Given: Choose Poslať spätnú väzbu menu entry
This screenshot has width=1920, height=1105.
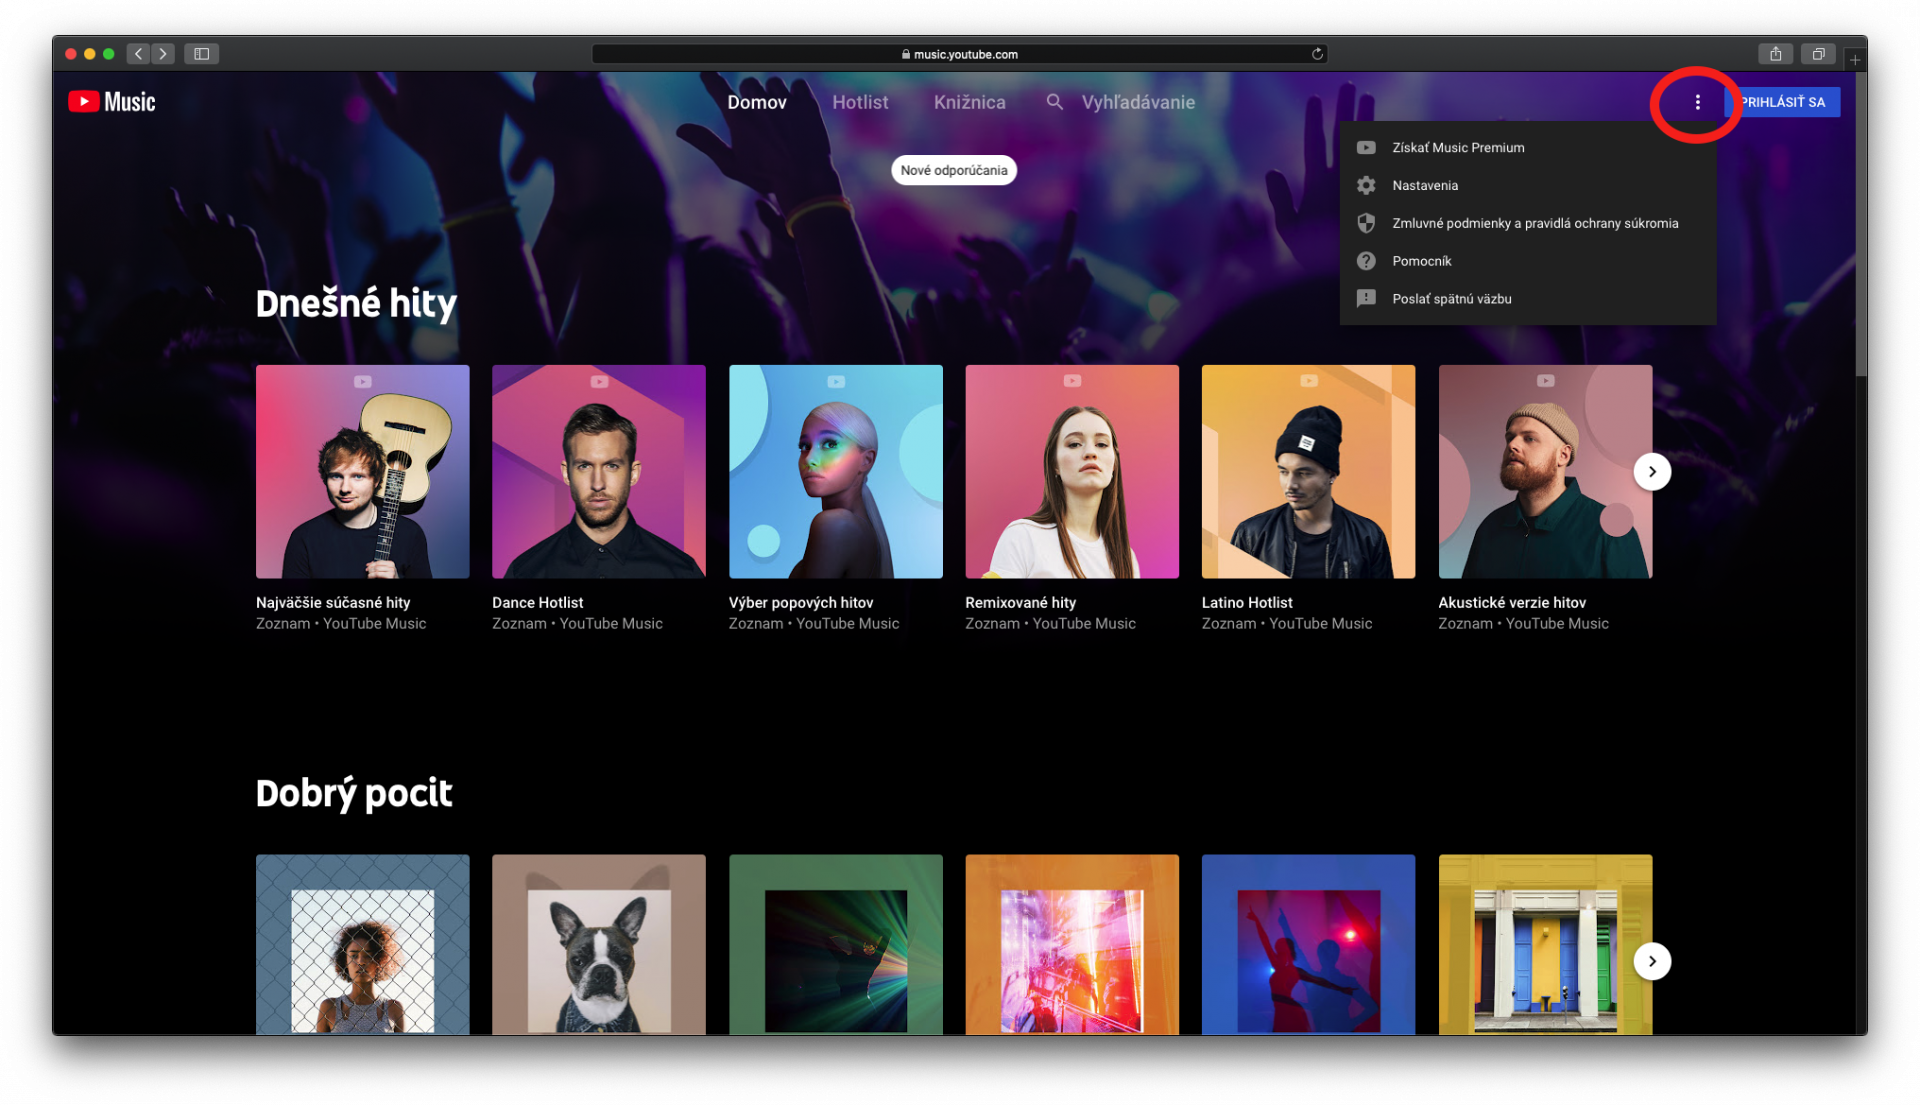Looking at the screenshot, I should (x=1528, y=299).
